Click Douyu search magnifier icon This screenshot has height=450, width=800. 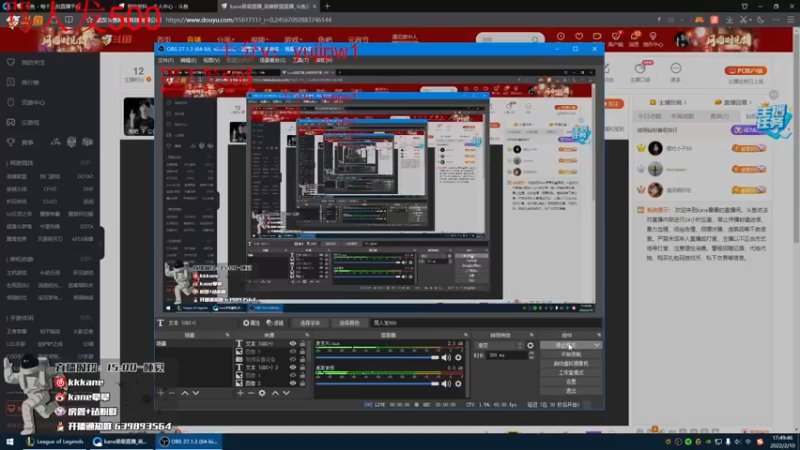click(x=535, y=39)
